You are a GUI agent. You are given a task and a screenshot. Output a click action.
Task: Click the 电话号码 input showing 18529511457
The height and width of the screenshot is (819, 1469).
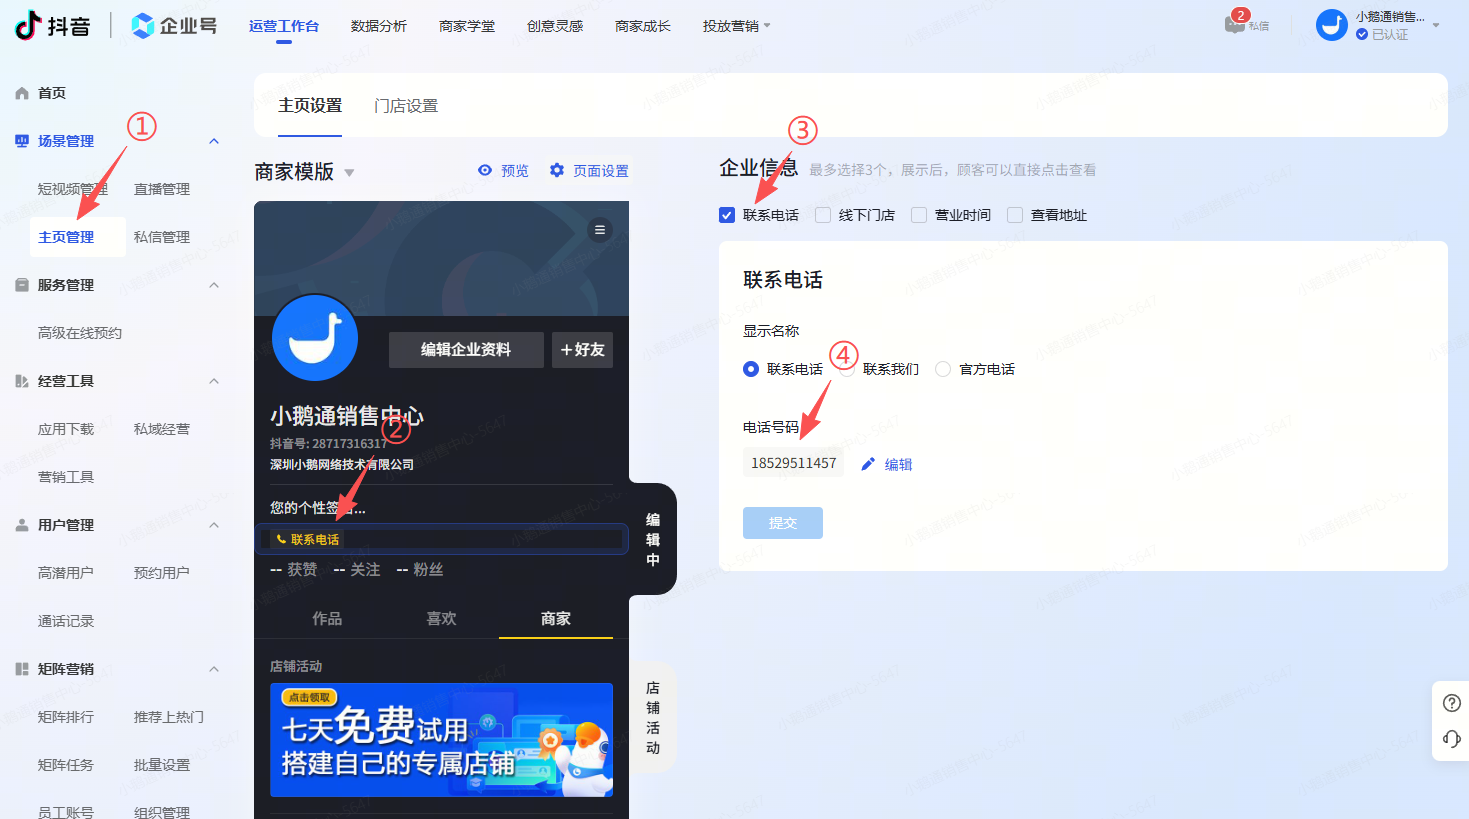click(x=792, y=462)
